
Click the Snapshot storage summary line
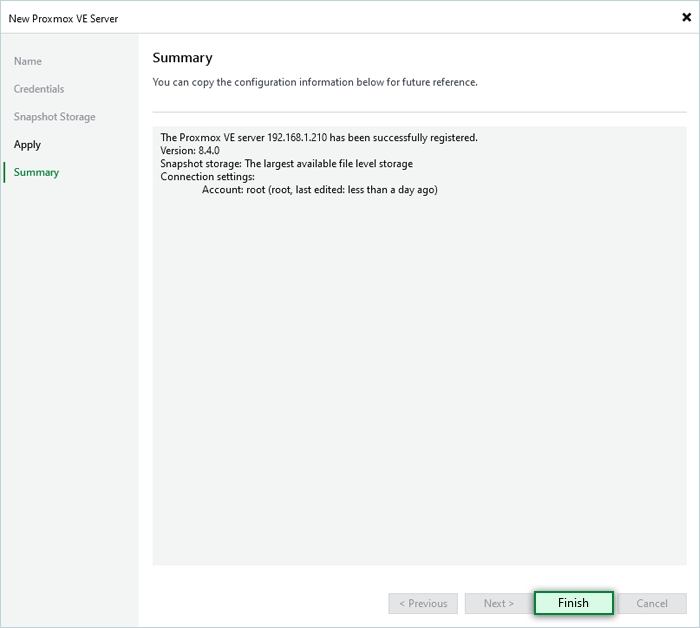[286, 164]
